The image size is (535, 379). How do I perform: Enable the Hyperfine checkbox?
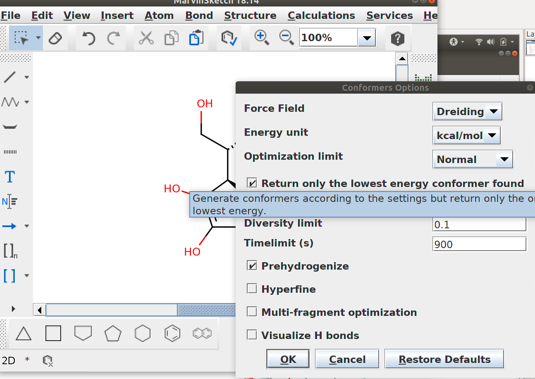tap(252, 289)
